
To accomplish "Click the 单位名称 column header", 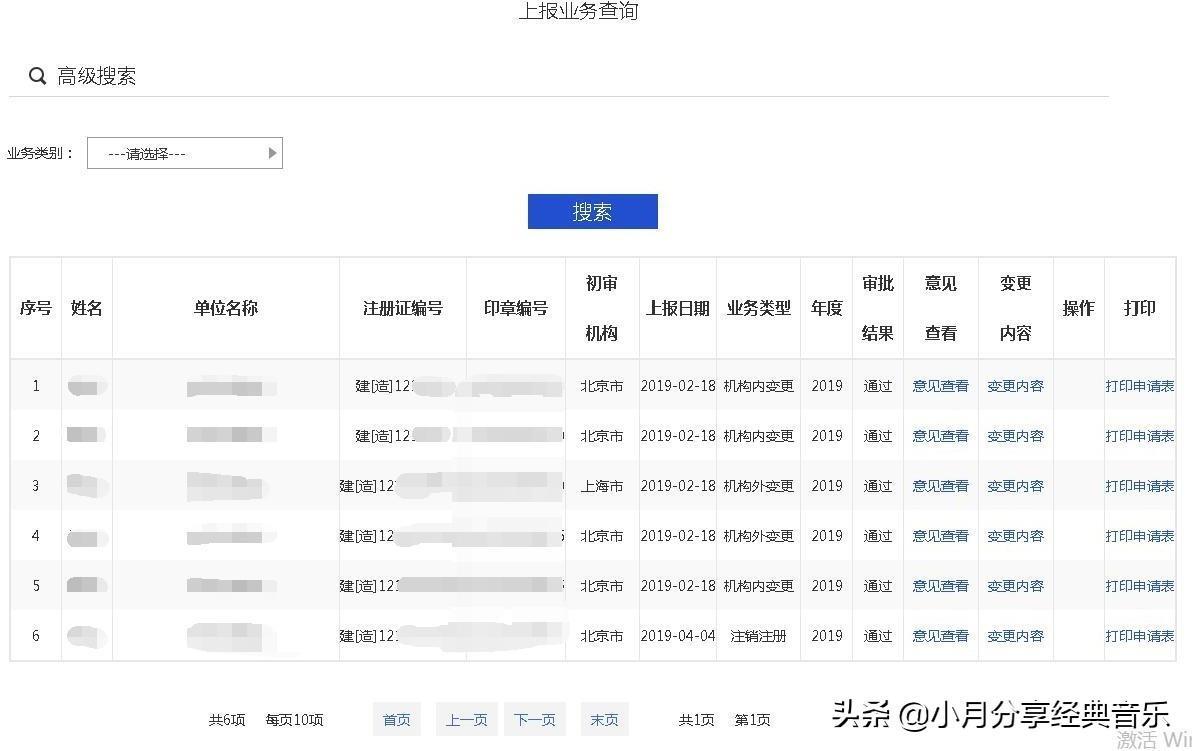I will tap(225, 308).
